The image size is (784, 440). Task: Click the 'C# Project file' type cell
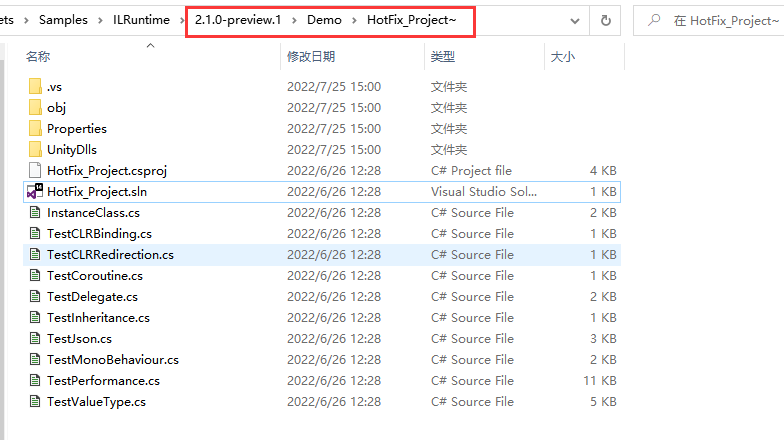[472, 171]
